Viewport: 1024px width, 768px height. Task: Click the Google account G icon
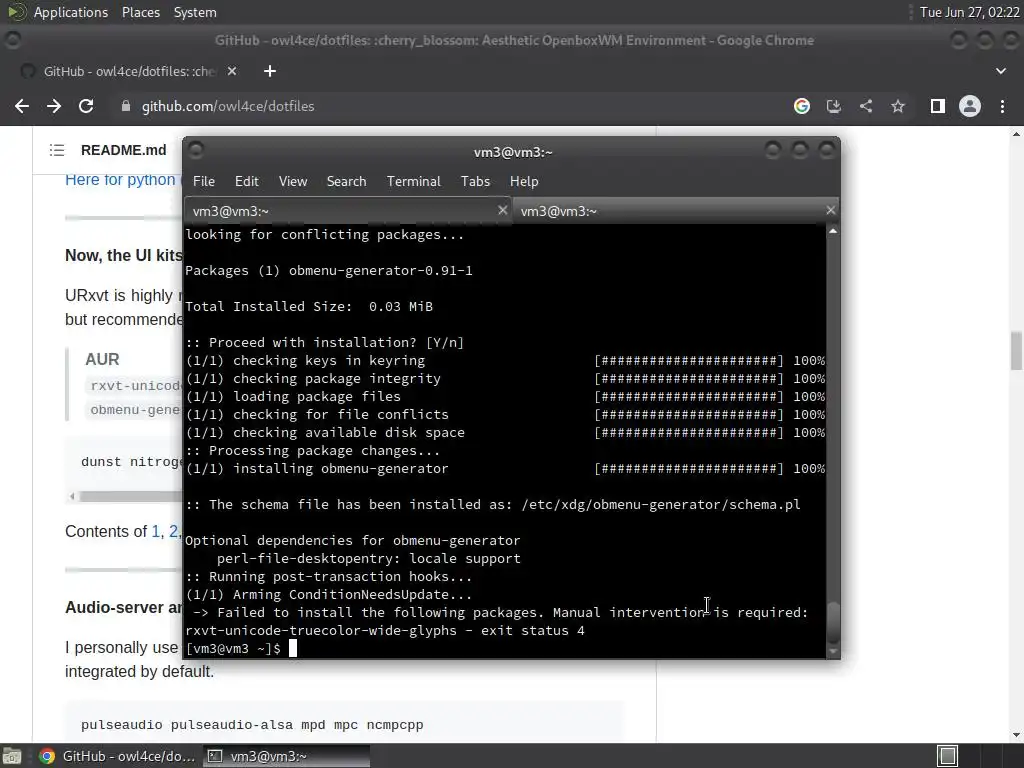[x=802, y=106]
